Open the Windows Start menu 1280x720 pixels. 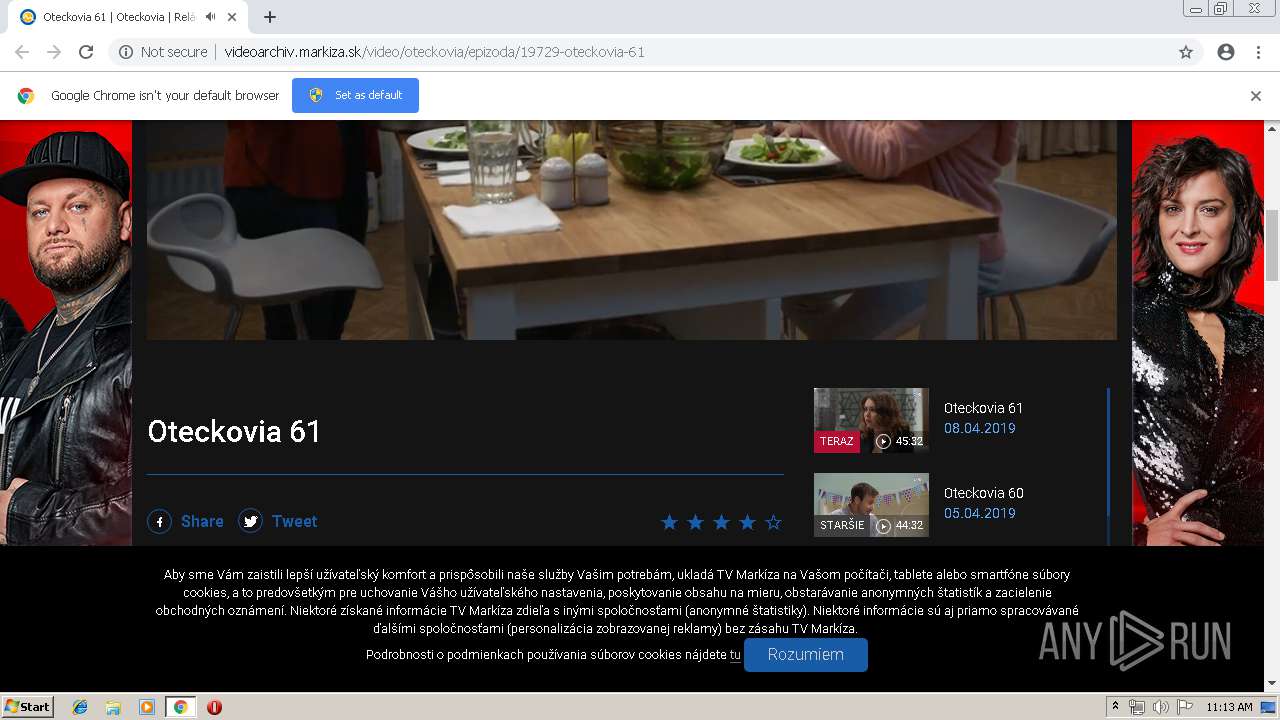[27, 707]
